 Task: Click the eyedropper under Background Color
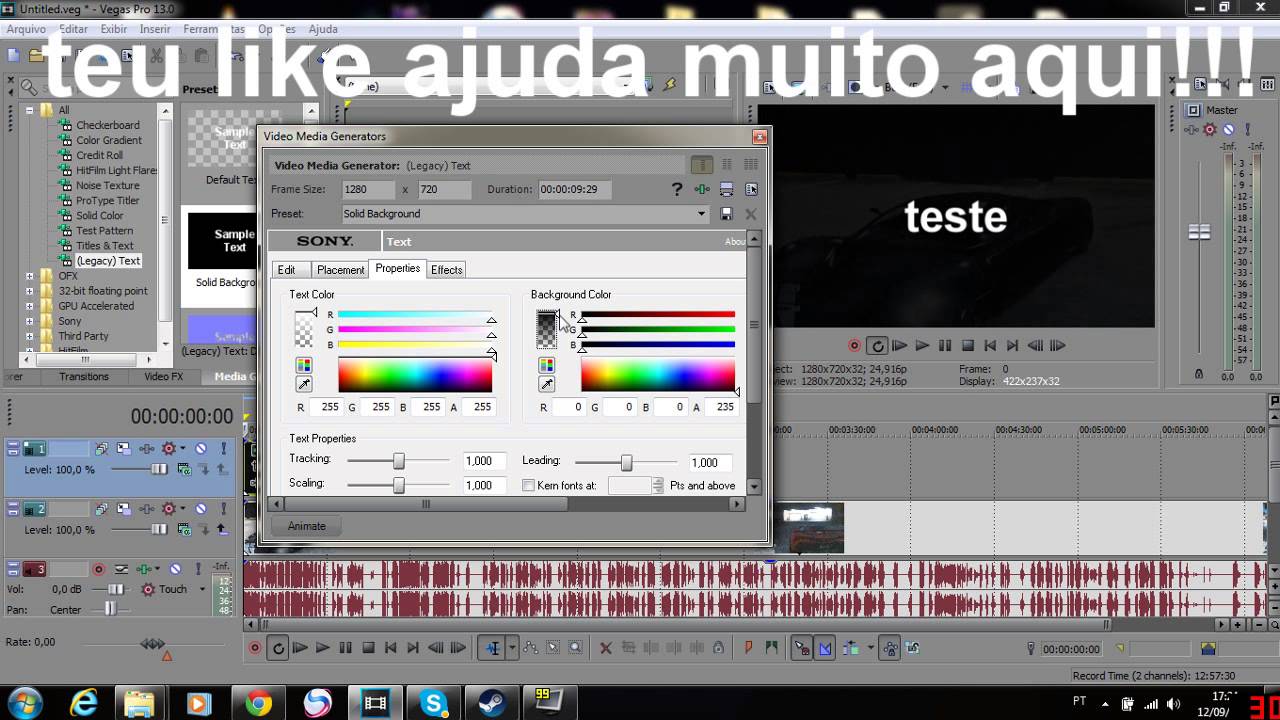[547, 385]
